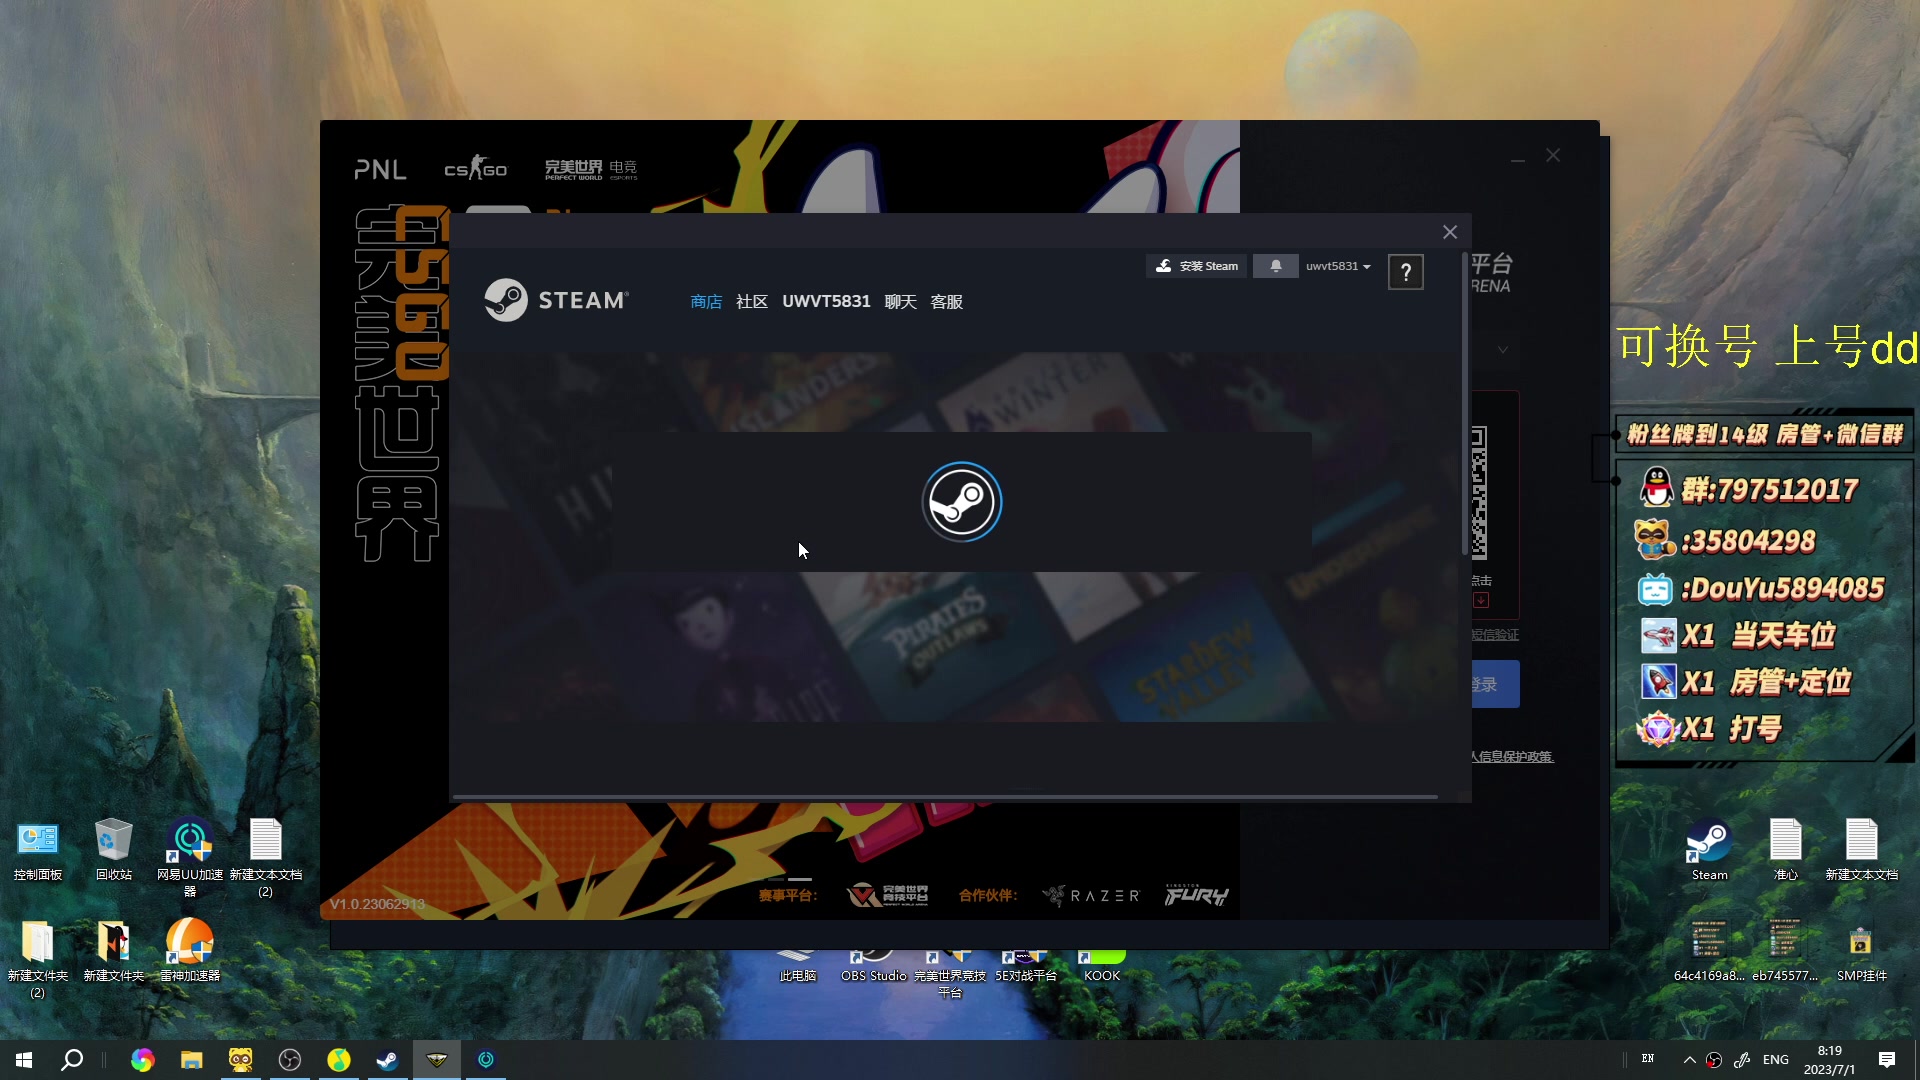This screenshot has width=1920, height=1080.
Task: Switch to the 完美世界 winged-badge taskbar app
Action: 437,1060
